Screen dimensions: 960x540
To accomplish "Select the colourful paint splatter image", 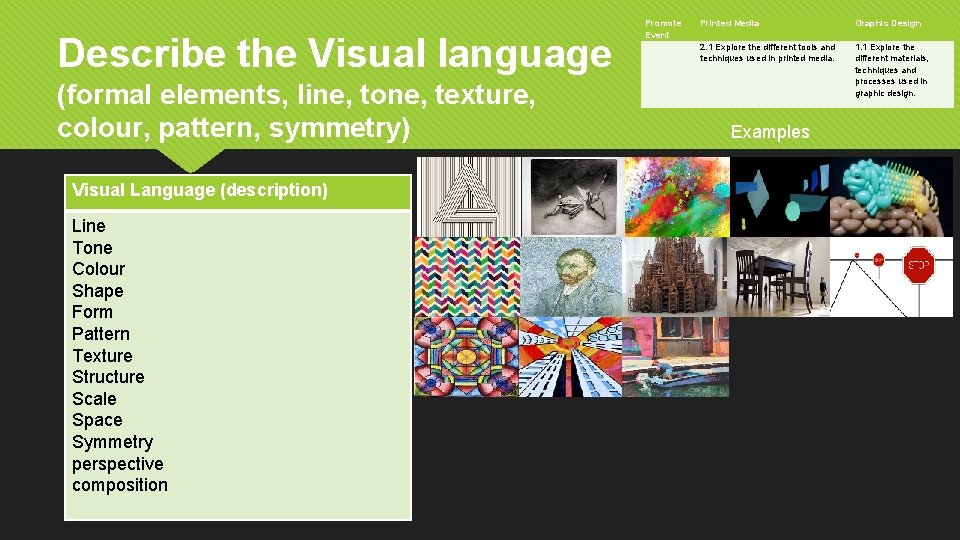I will pyautogui.click(x=677, y=197).
